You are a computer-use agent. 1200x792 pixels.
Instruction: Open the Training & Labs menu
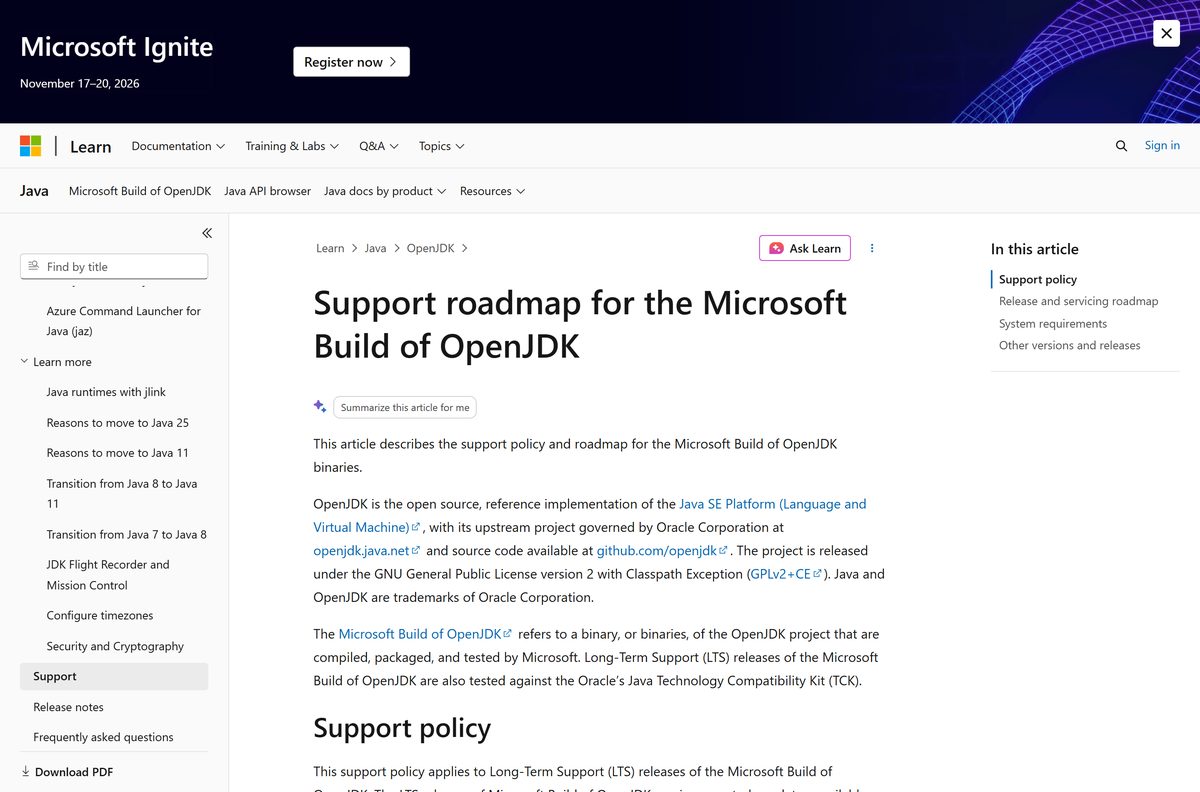[292, 146]
